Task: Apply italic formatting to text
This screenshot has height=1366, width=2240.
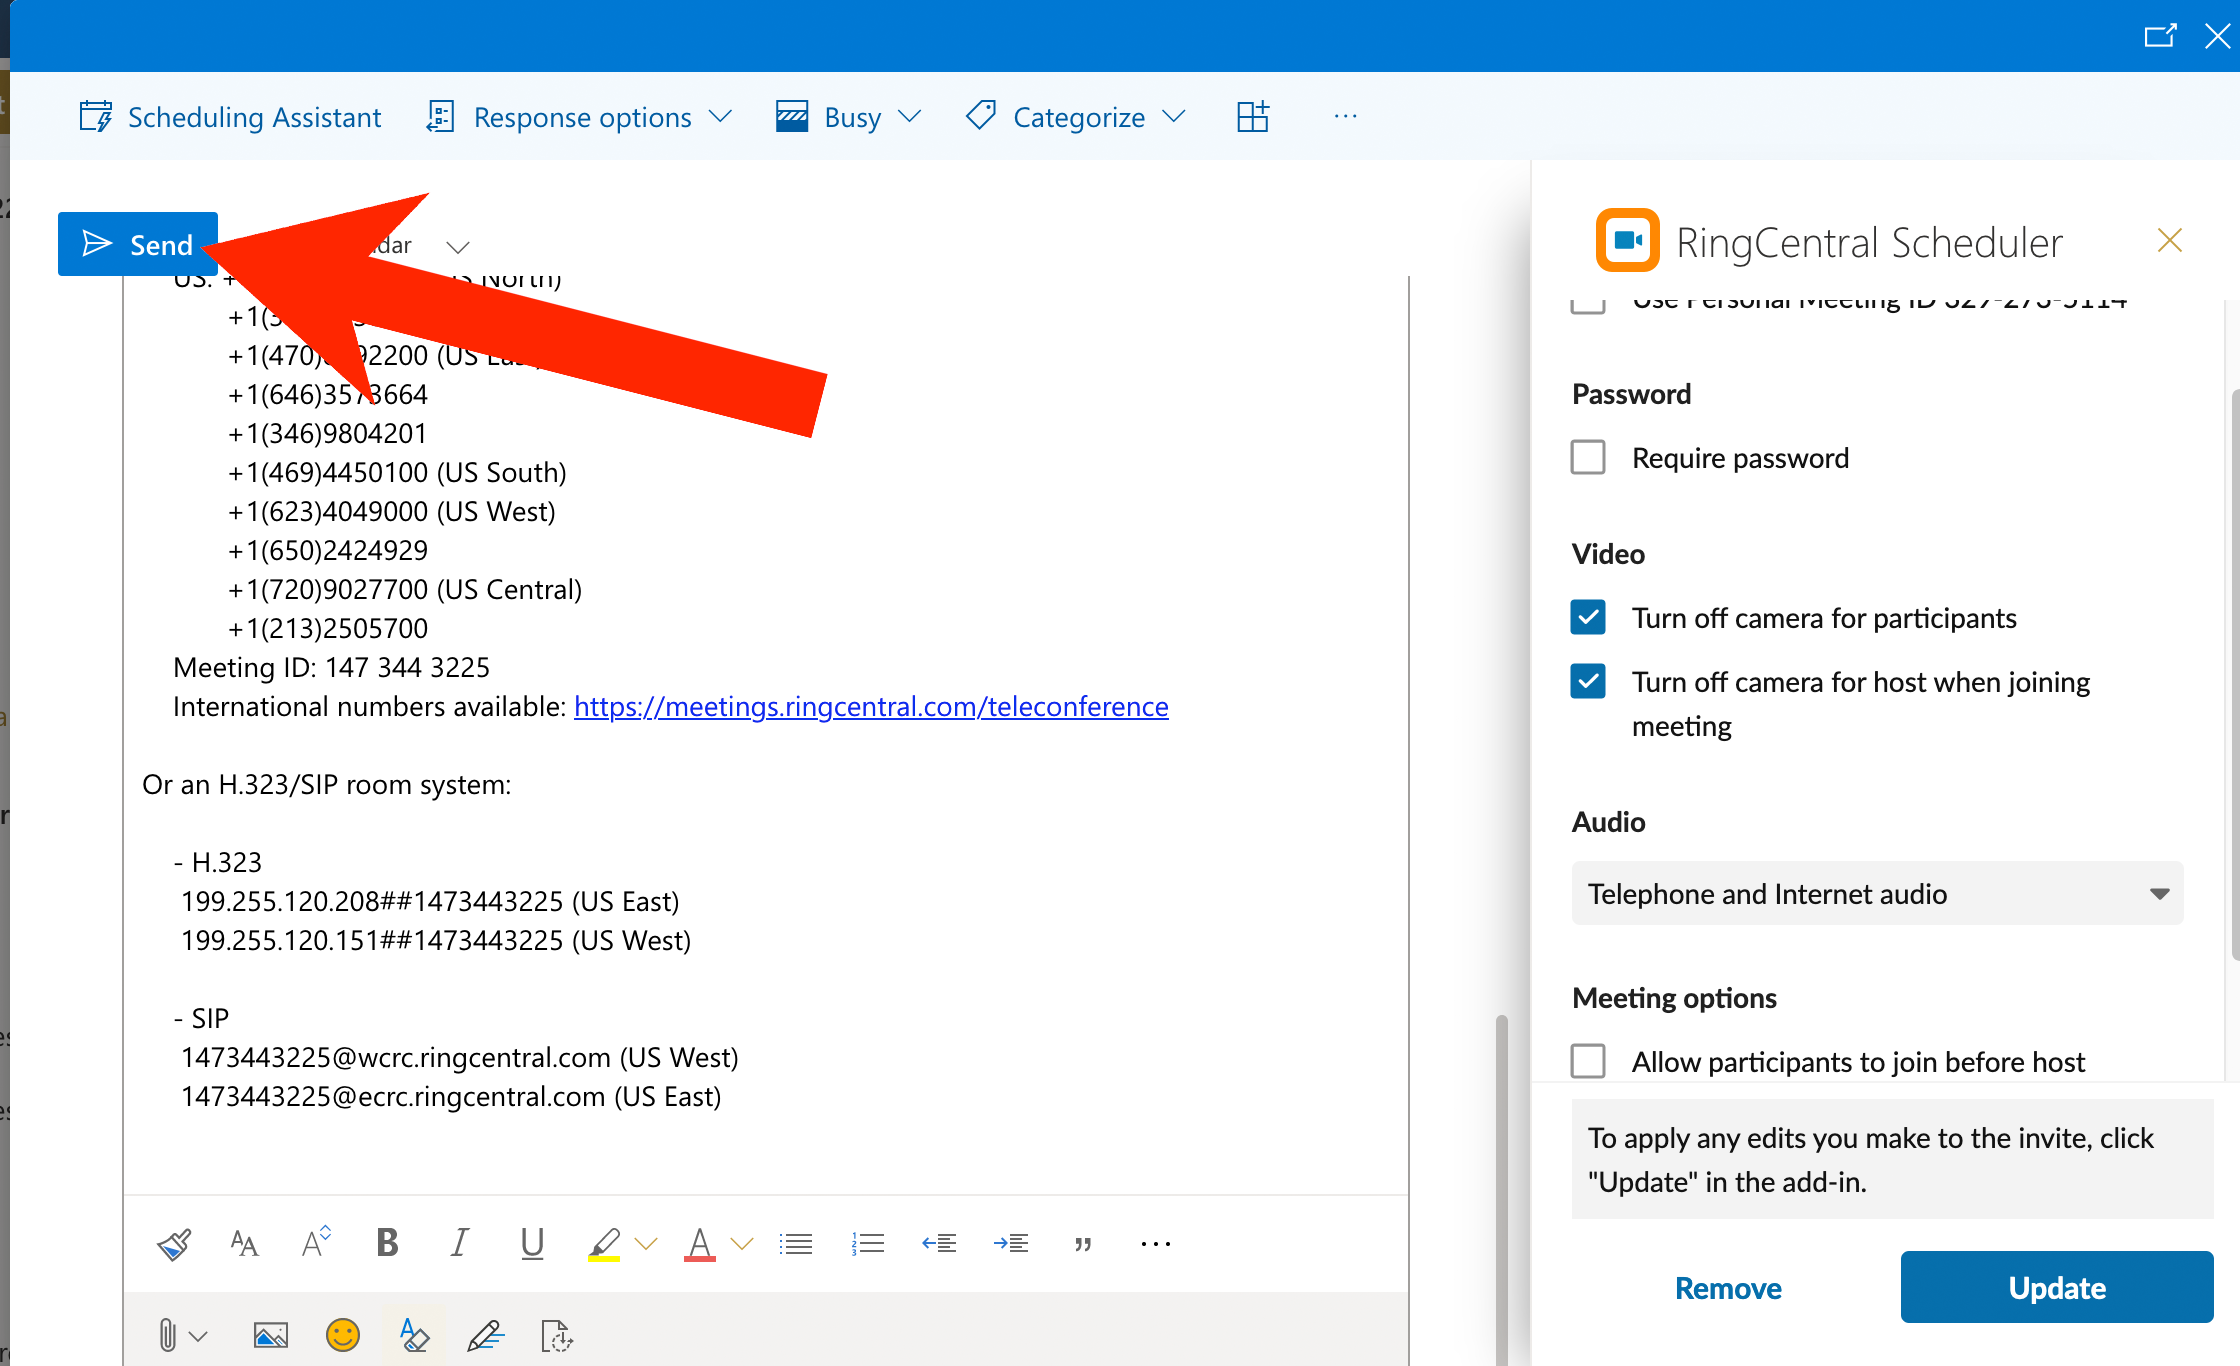Action: pyautogui.click(x=459, y=1243)
